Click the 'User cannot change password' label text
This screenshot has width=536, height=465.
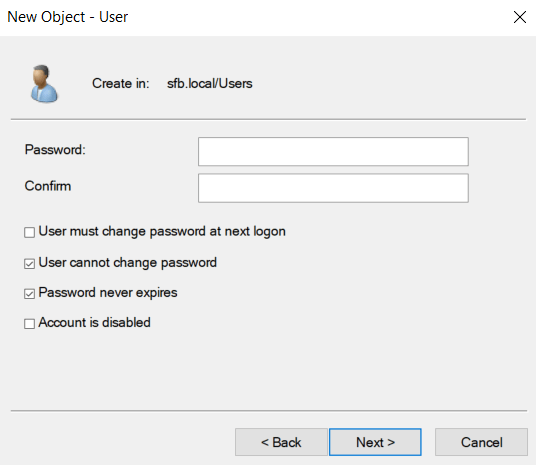click(128, 263)
